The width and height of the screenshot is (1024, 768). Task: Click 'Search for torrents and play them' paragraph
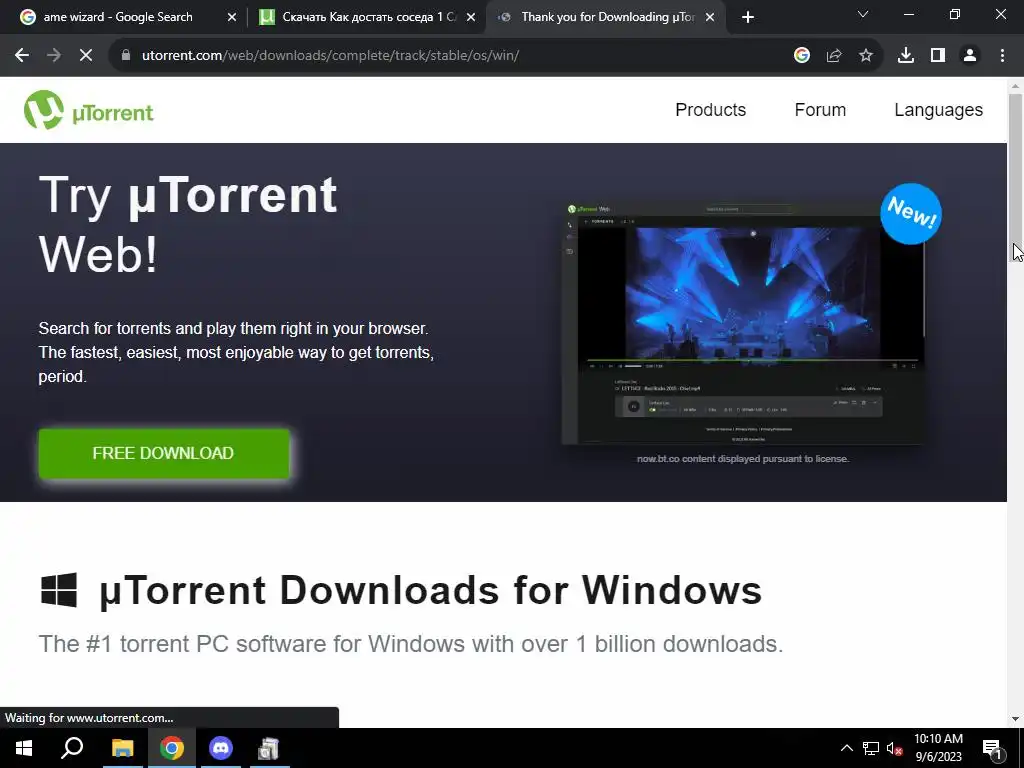236,353
